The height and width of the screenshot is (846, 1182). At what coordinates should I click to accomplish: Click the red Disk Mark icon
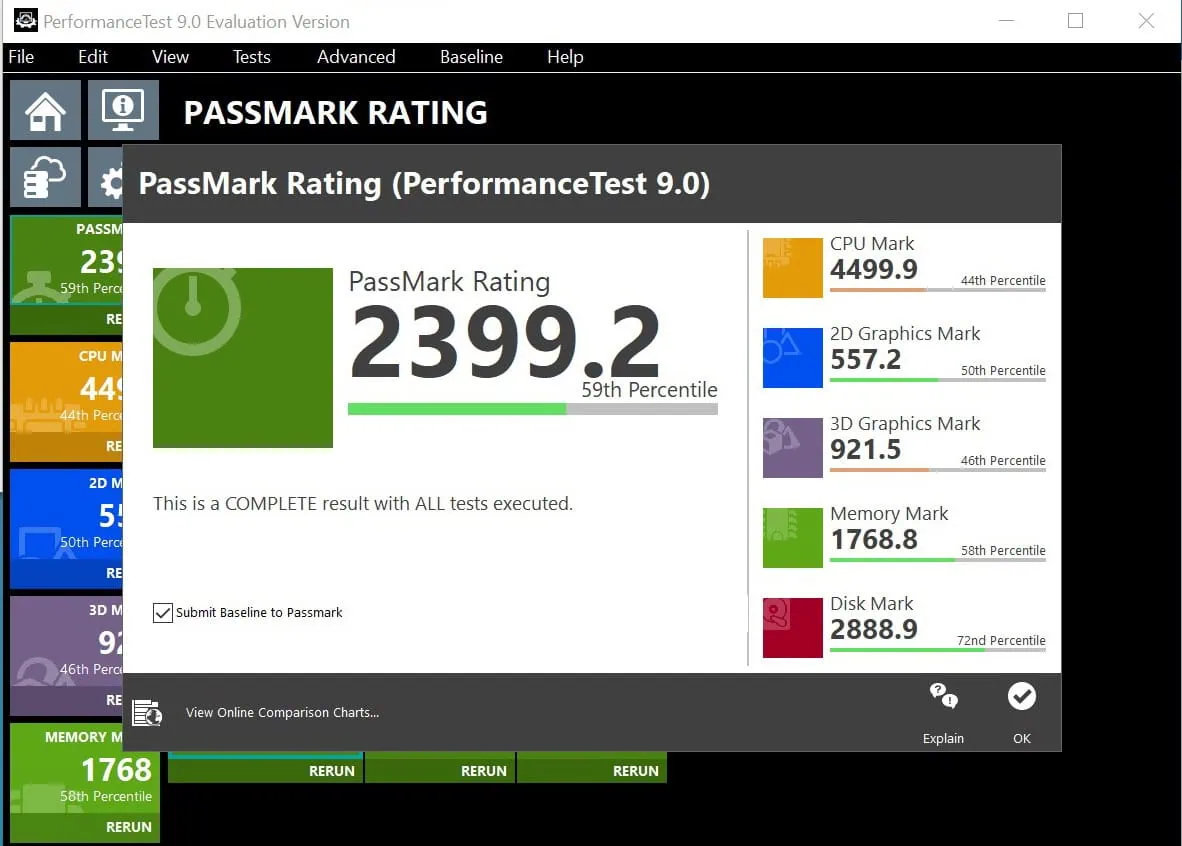tap(792, 628)
